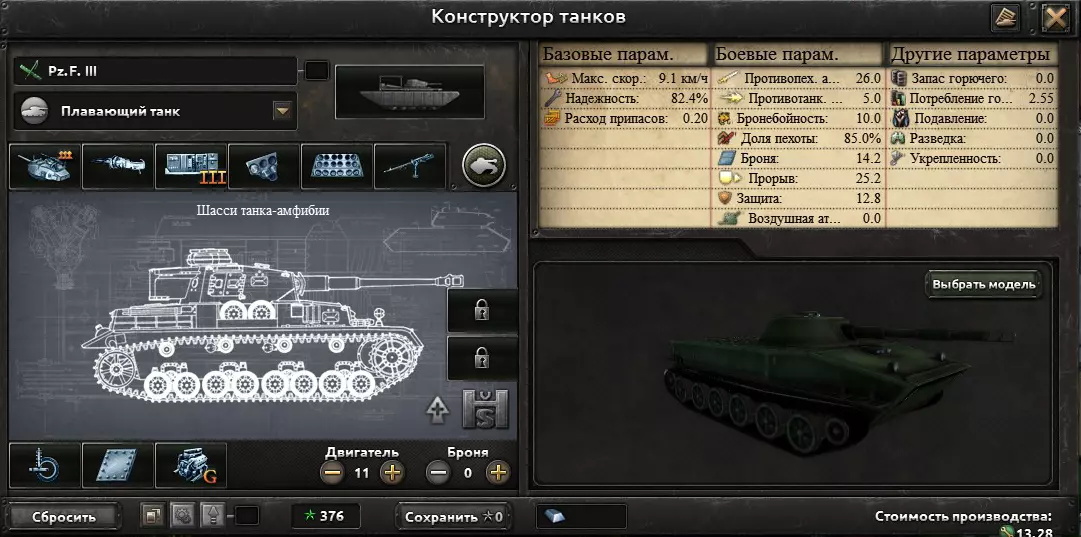The width and height of the screenshot is (1081, 537).
Task: Toggle the copy-design icon in bottom bar
Action: click(152, 515)
